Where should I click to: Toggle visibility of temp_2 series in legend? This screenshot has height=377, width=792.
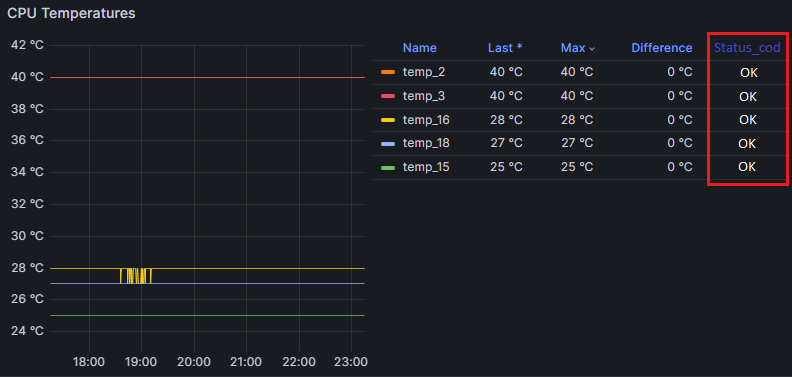(424, 72)
